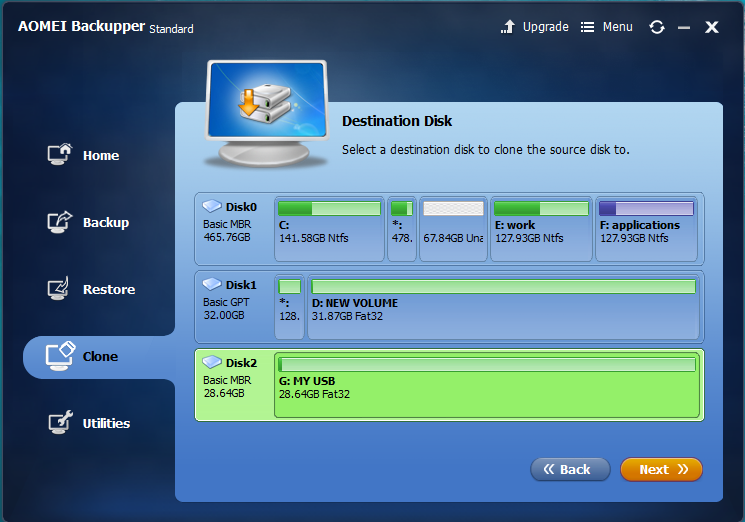Click the C: partition usage bar

pos(329,209)
